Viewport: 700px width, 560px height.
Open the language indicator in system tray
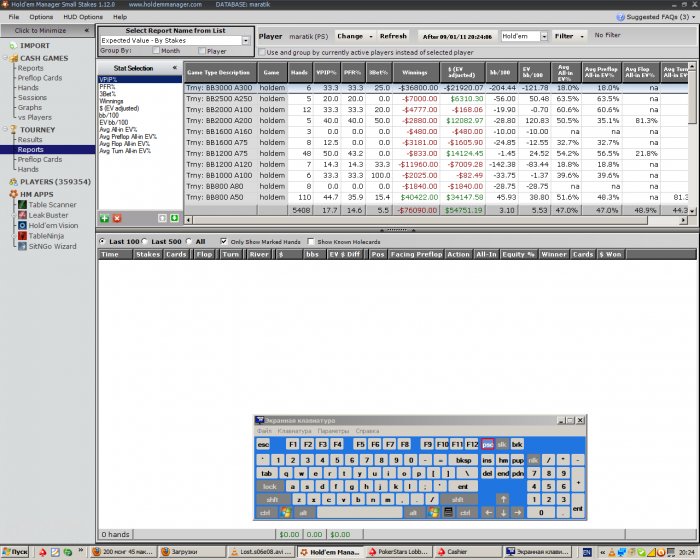(x=587, y=552)
